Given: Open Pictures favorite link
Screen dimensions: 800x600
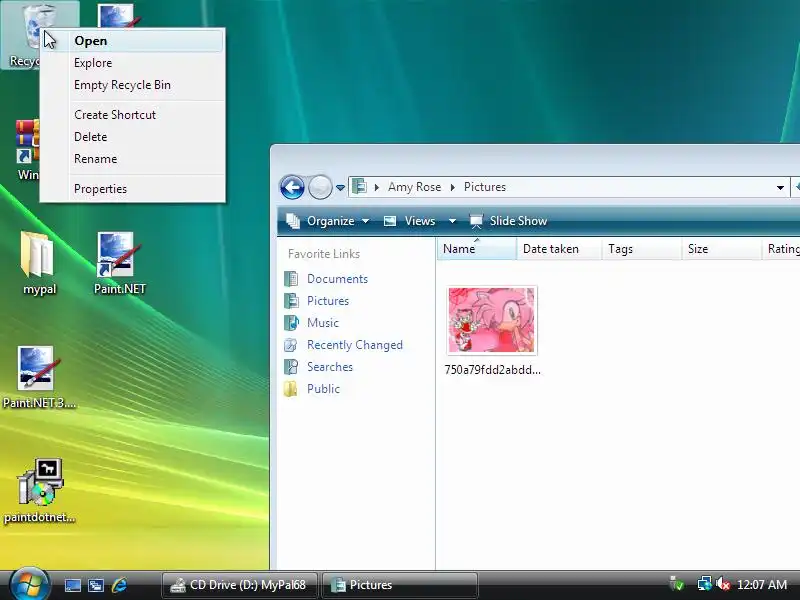Looking at the screenshot, I should click(328, 301).
